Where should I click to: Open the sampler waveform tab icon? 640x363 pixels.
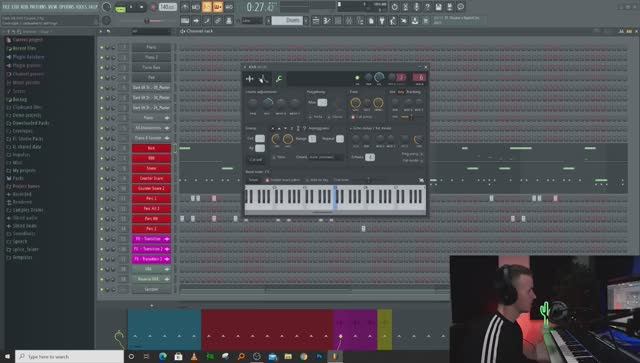(x=250, y=79)
